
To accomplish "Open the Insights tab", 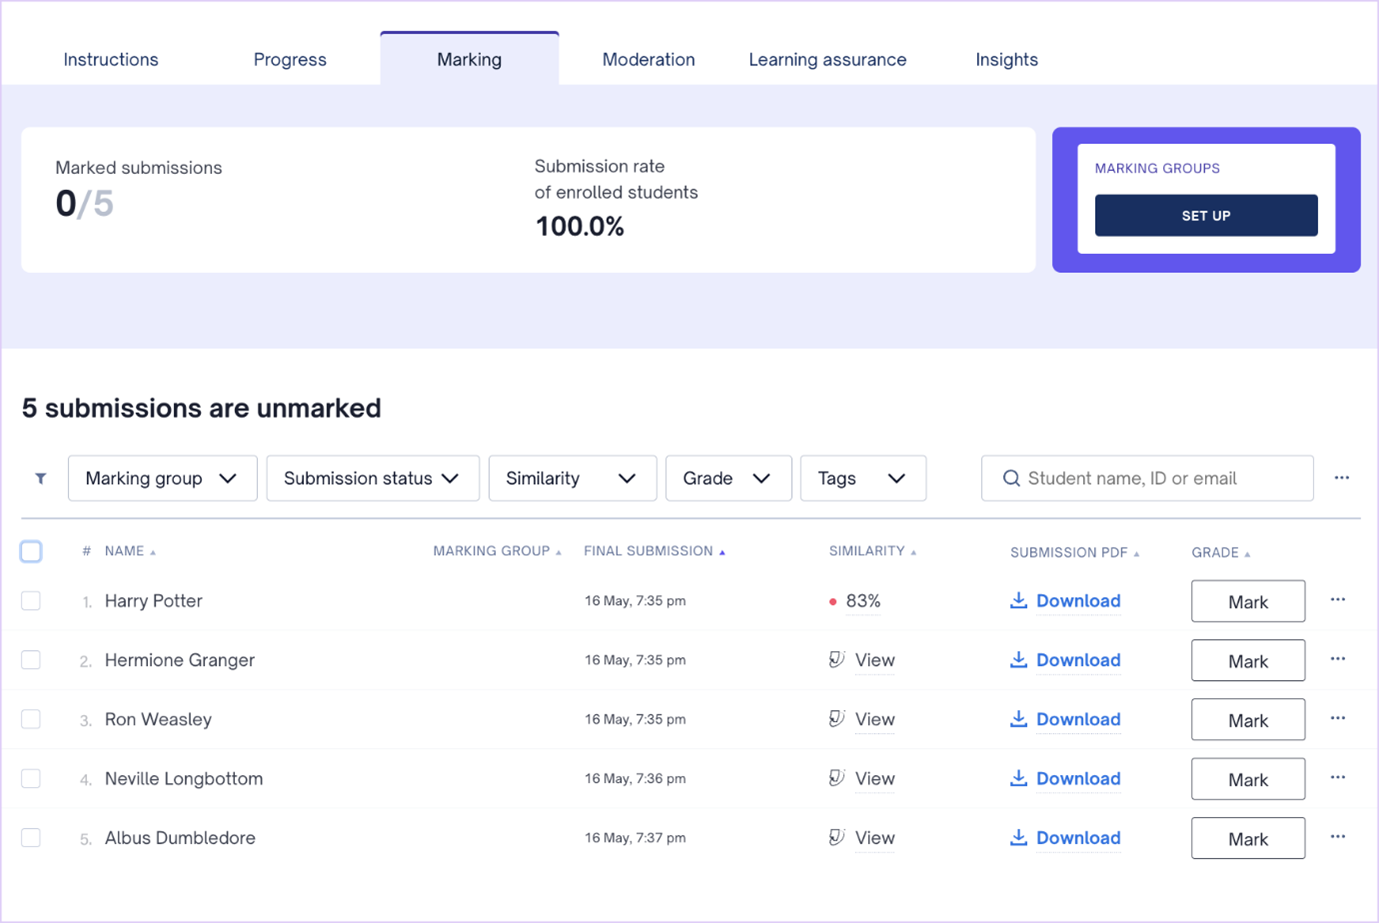I will pyautogui.click(x=1006, y=60).
